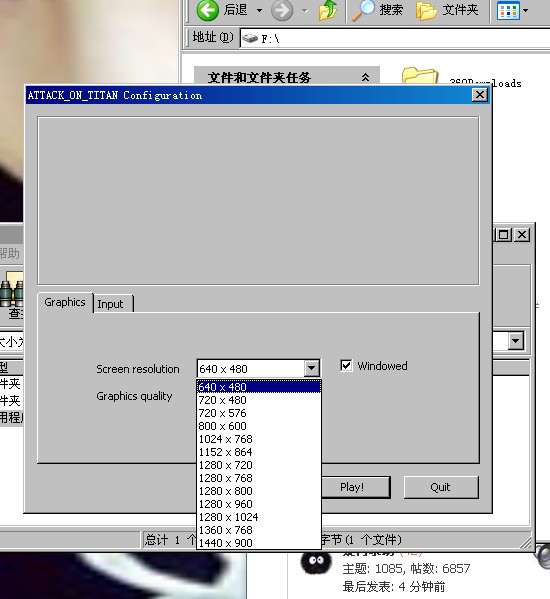
Task: Go back with the green 后退 arrow
Action: coord(207,10)
